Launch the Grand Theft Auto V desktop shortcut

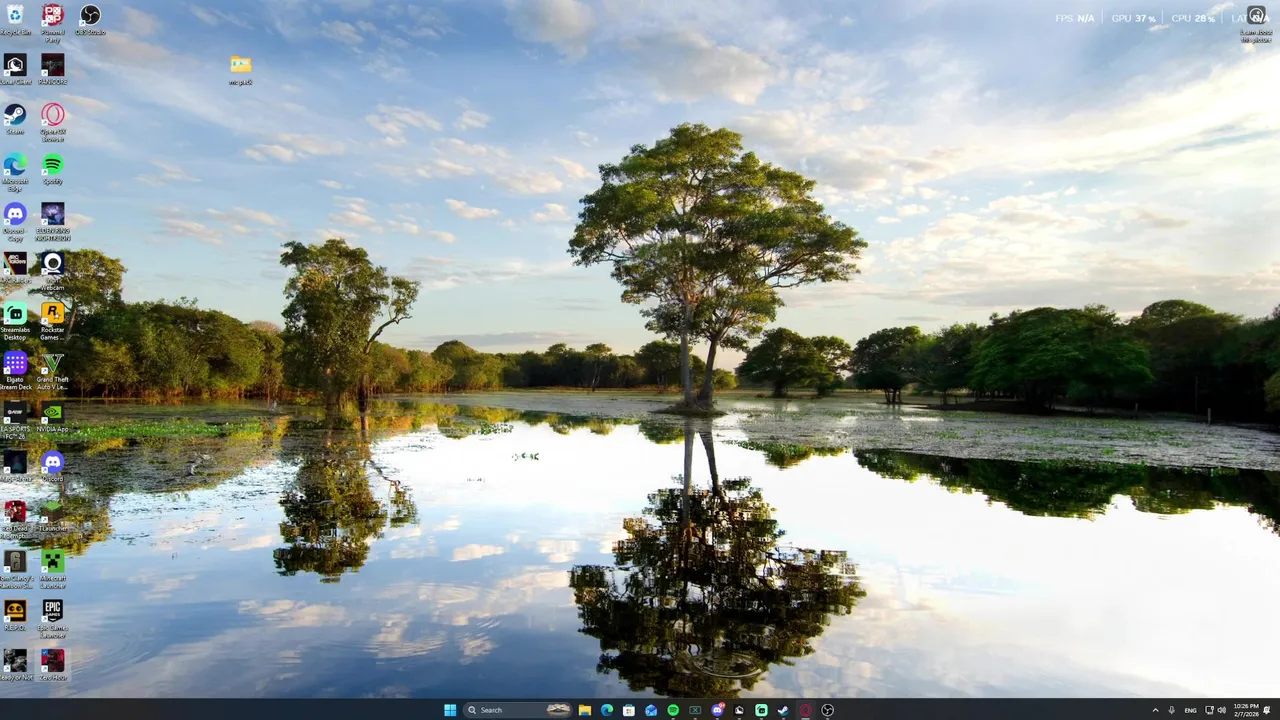tap(53, 370)
